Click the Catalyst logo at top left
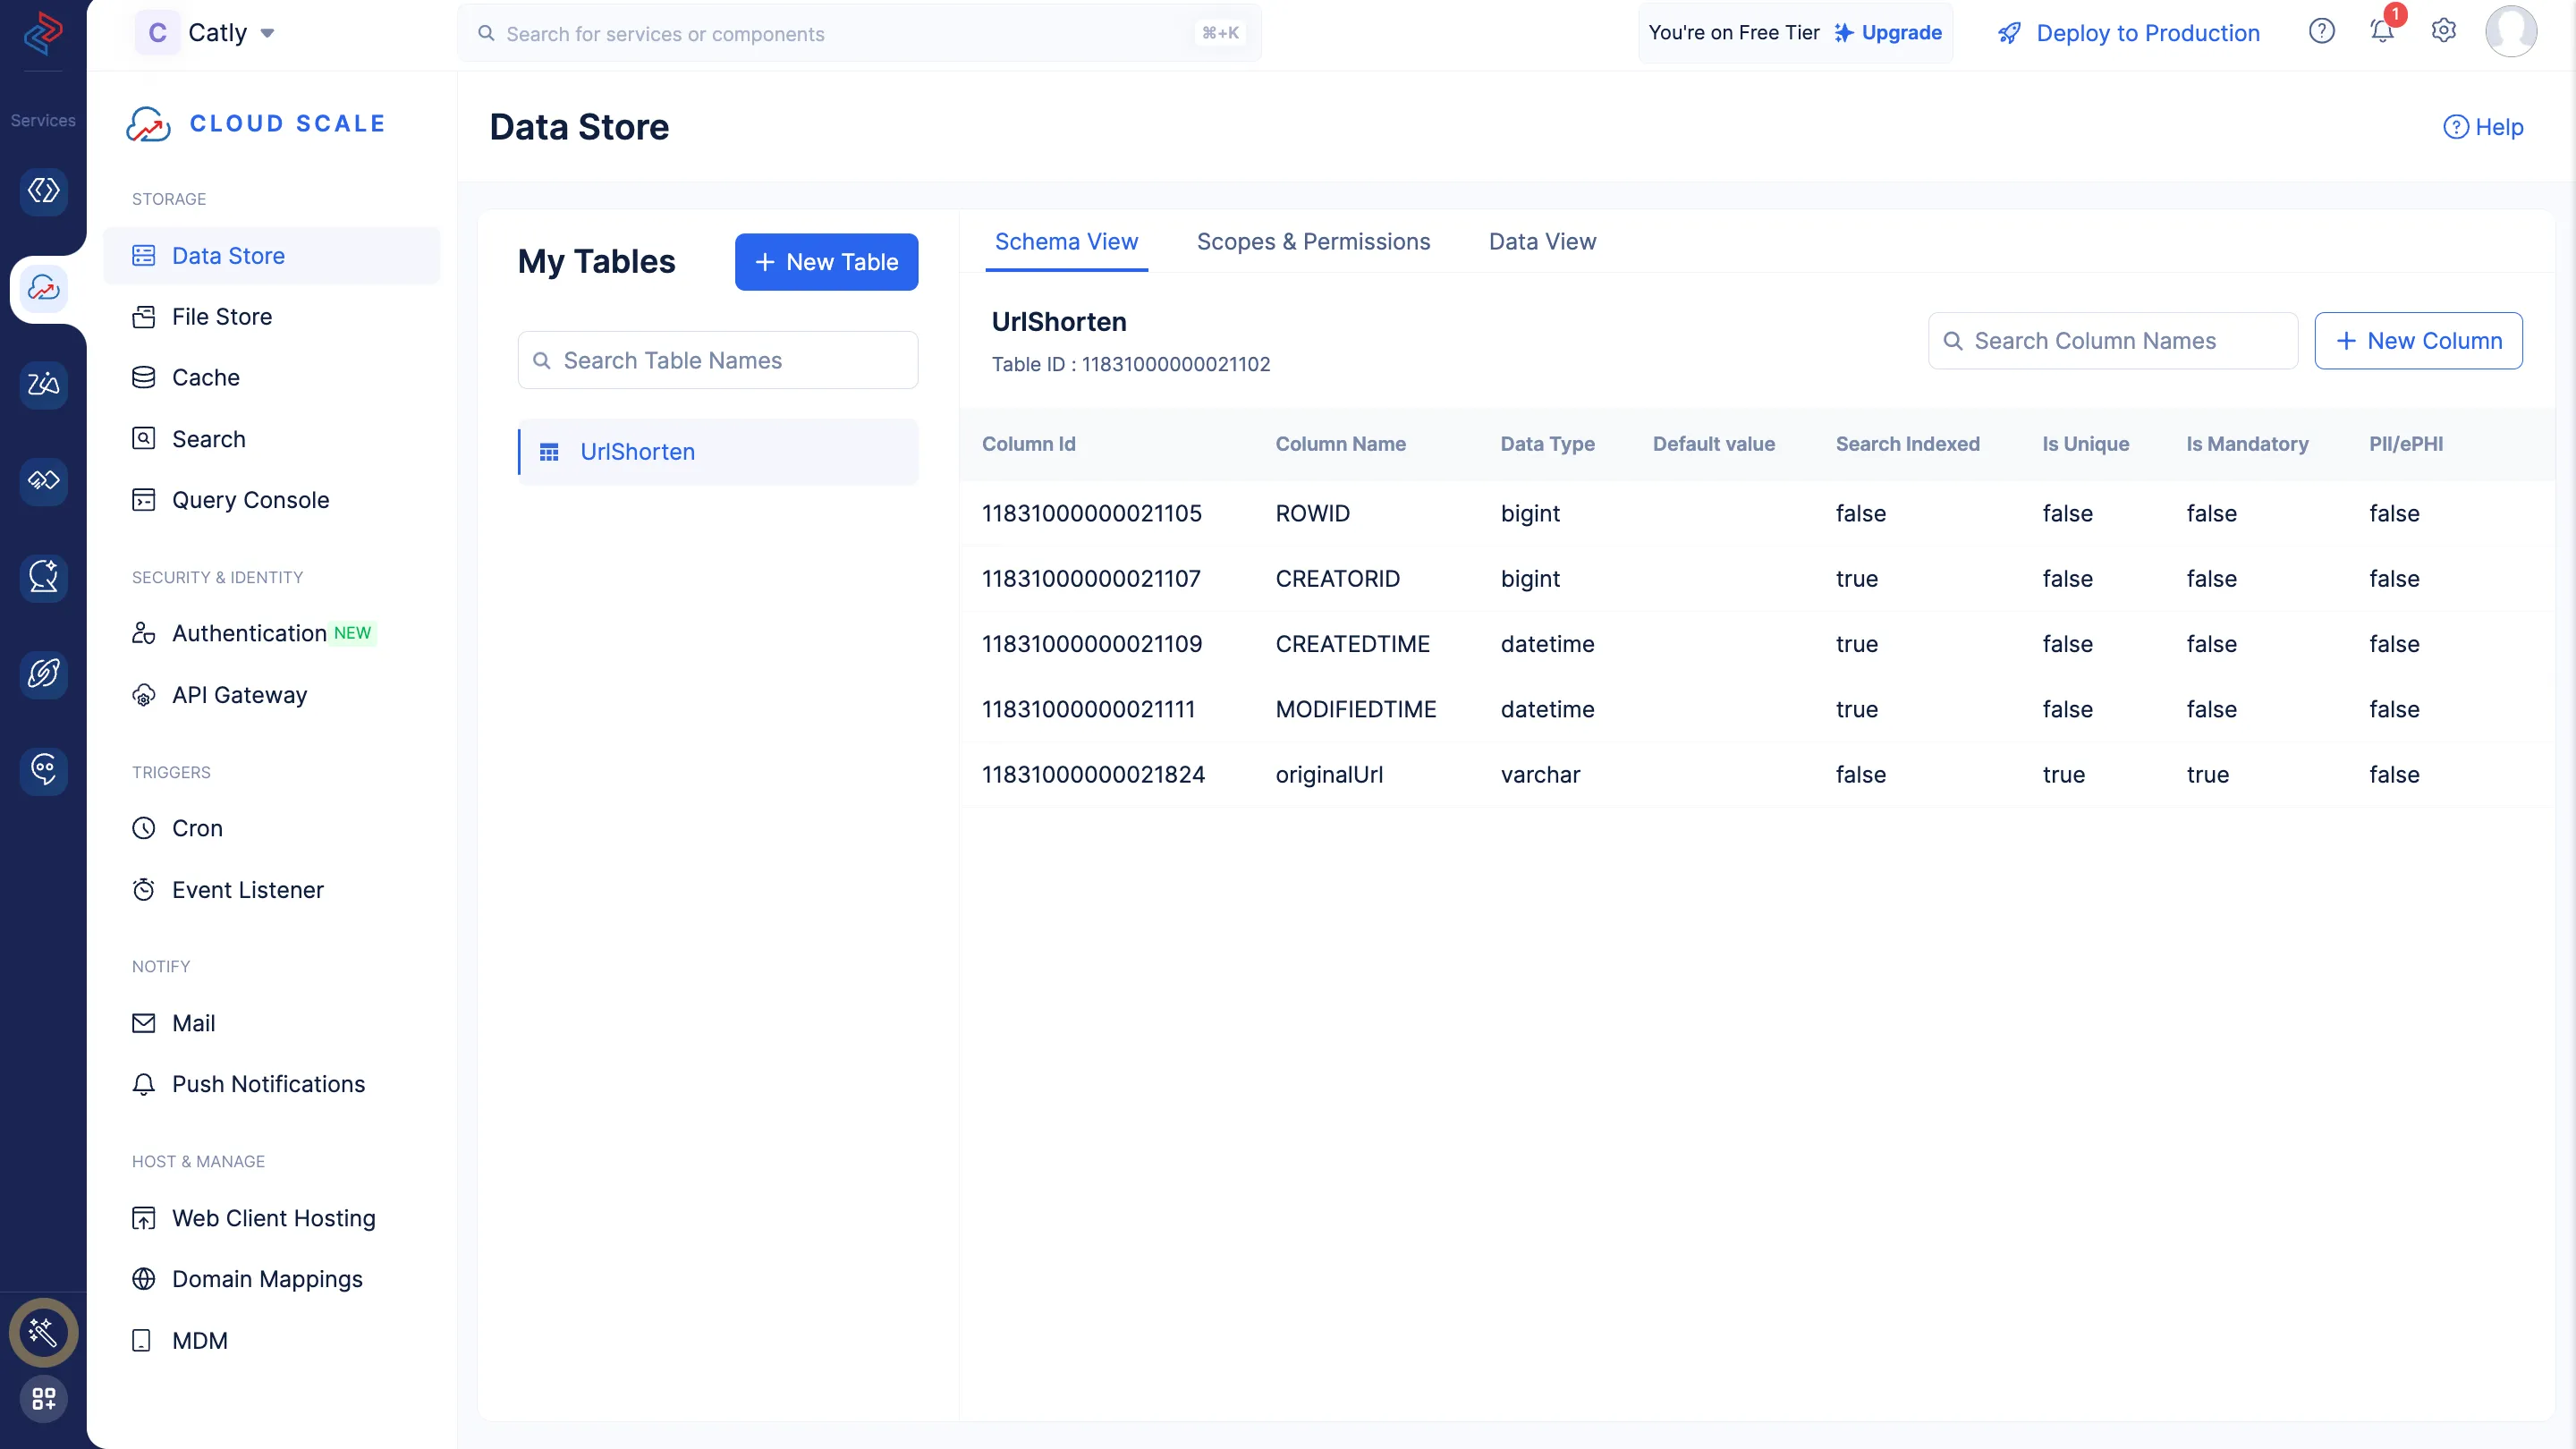 point(43,32)
